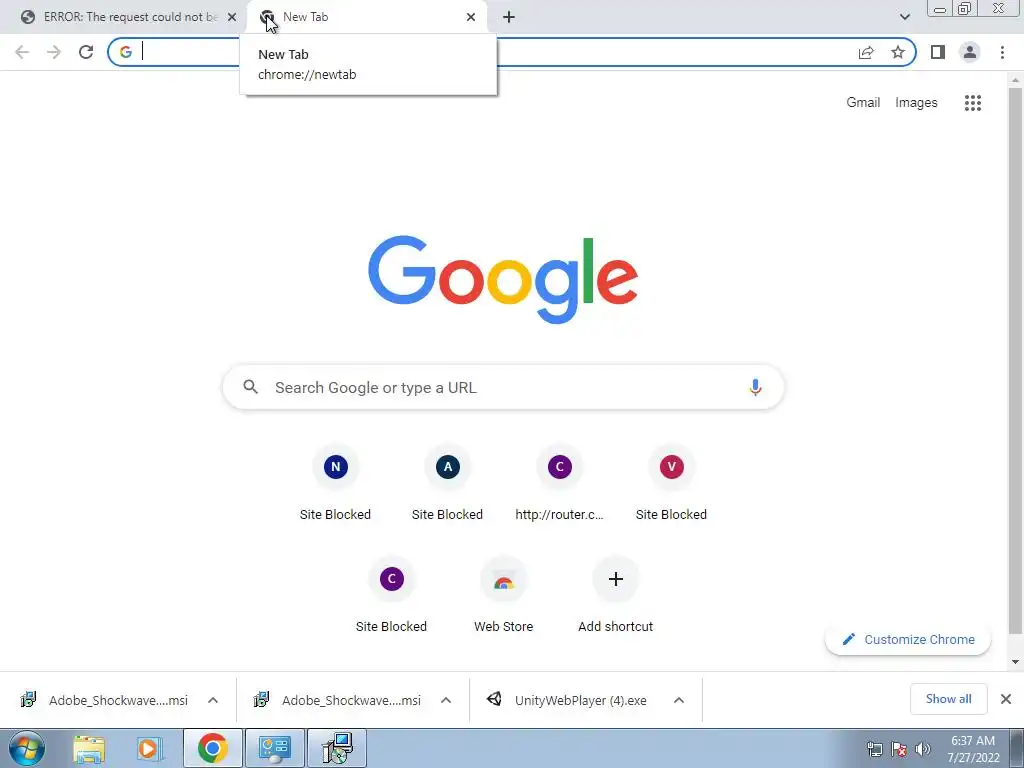Open the N Site Blocked shortcut
The width and height of the screenshot is (1024, 768).
[x=335, y=483]
